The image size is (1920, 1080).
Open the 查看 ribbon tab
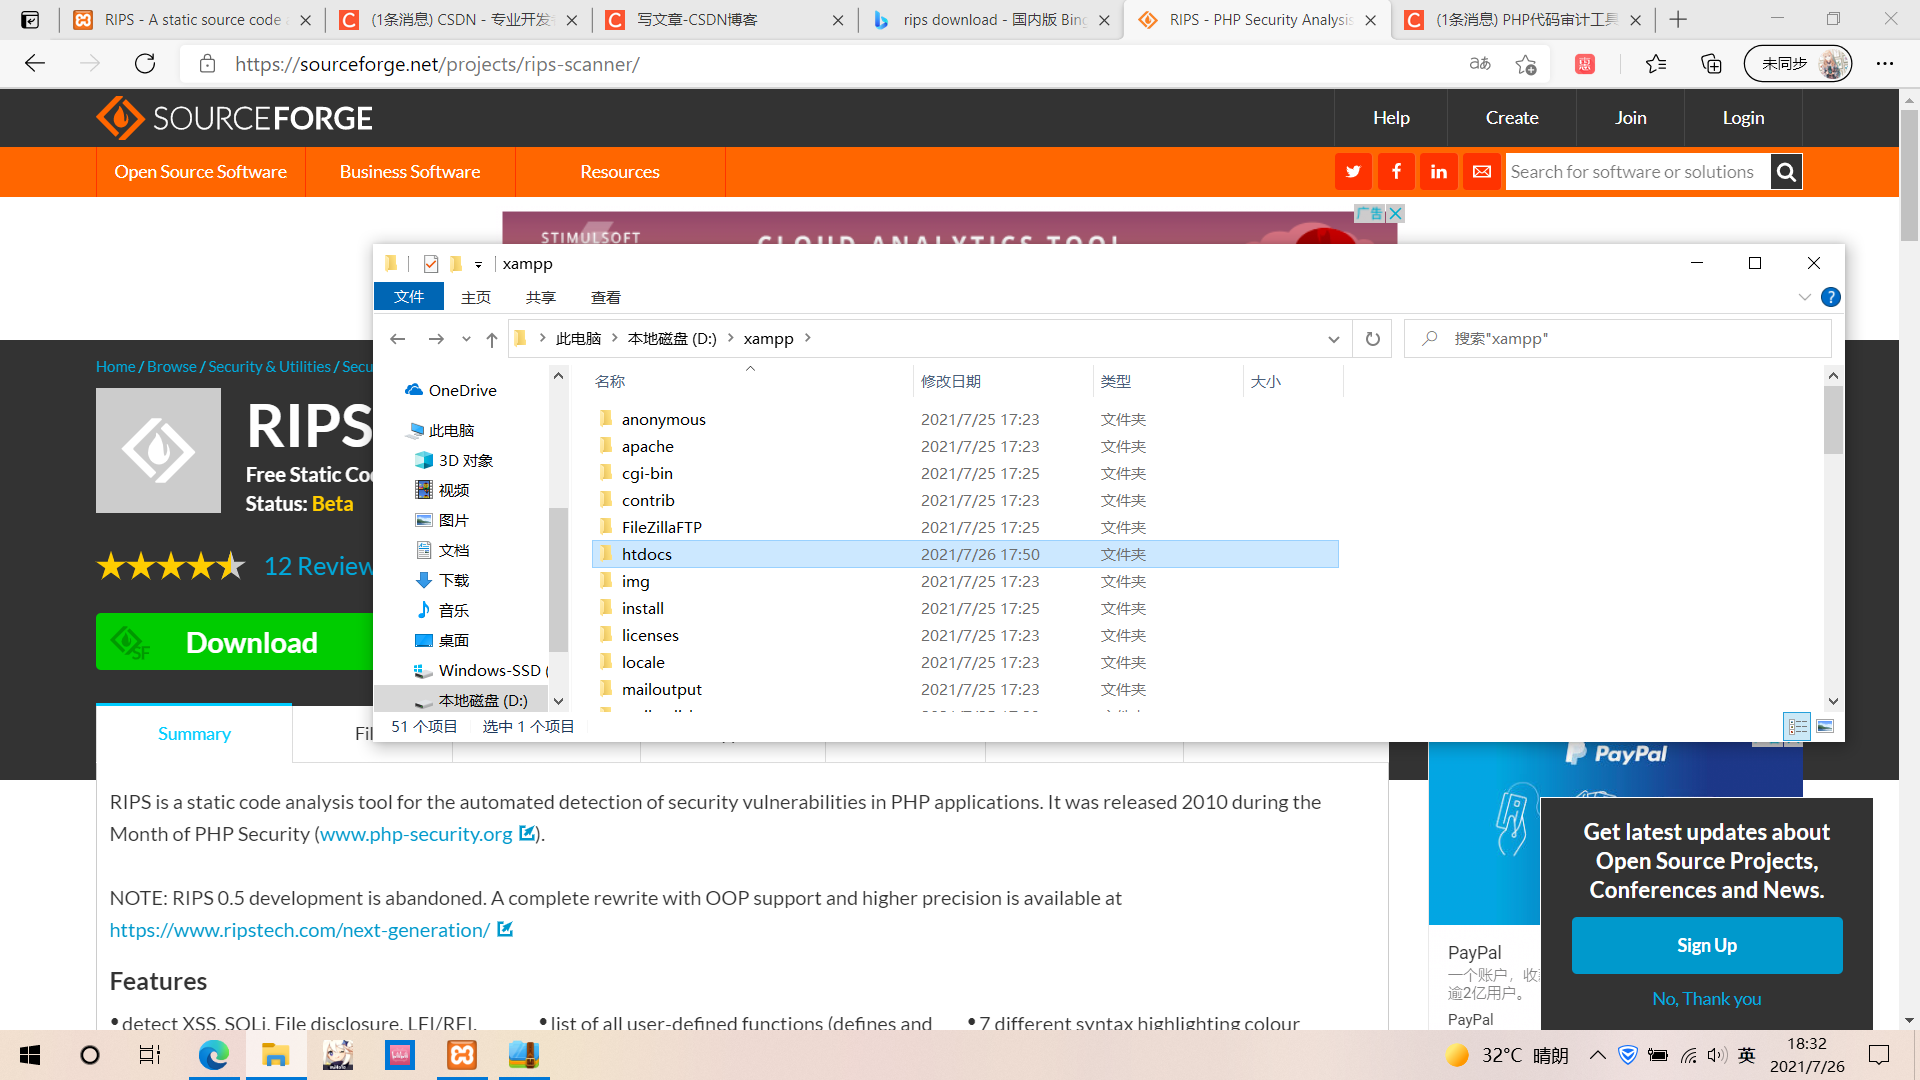tap(605, 297)
